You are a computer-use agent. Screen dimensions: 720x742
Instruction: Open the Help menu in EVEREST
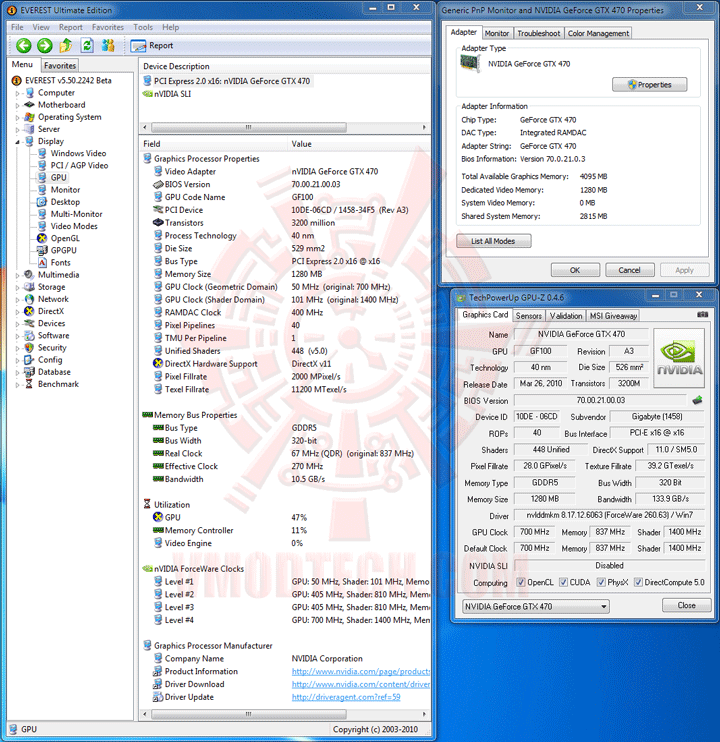click(x=170, y=27)
